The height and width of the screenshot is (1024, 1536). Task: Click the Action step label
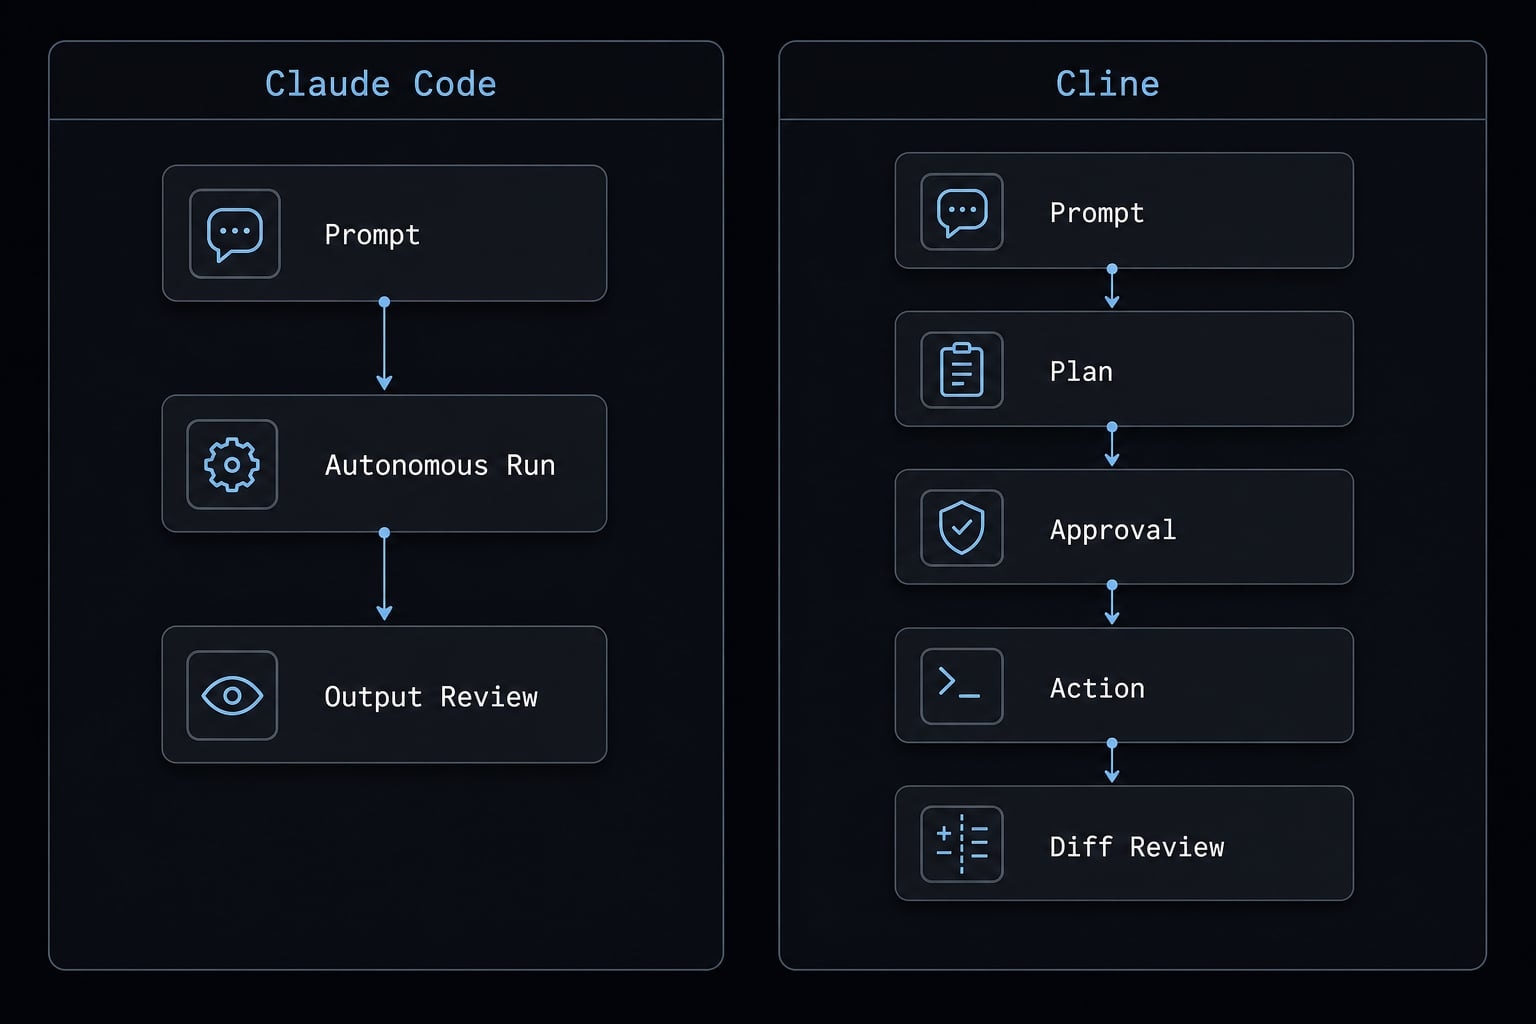click(x=1097, y=688)
